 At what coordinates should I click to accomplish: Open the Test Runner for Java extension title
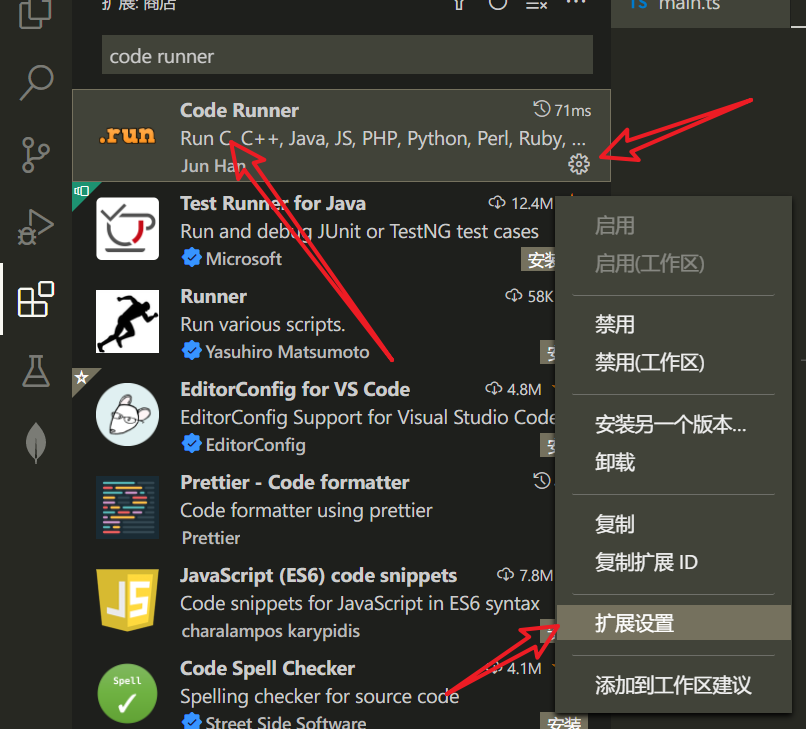[x=273, y=203]
